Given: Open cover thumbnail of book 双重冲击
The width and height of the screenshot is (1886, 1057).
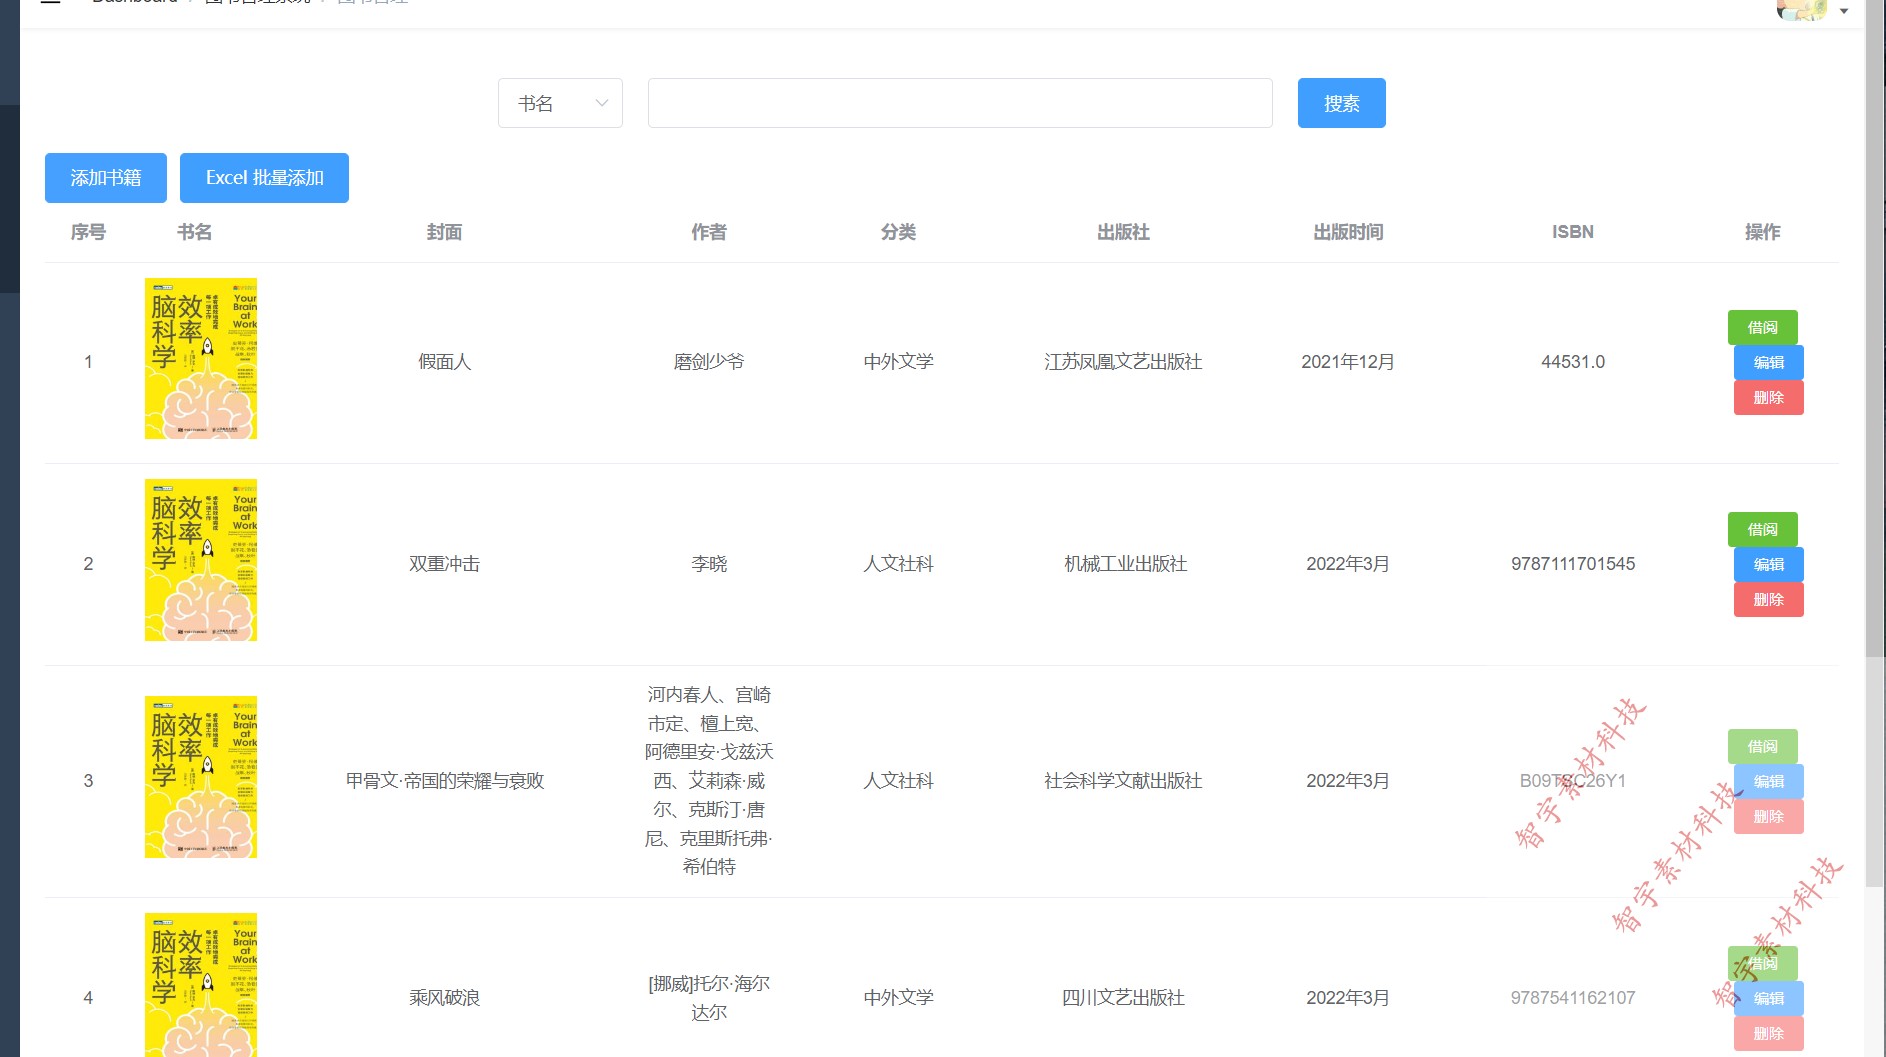Looking at the screenshot, I should pyautogui.click(x=201, y=560).
